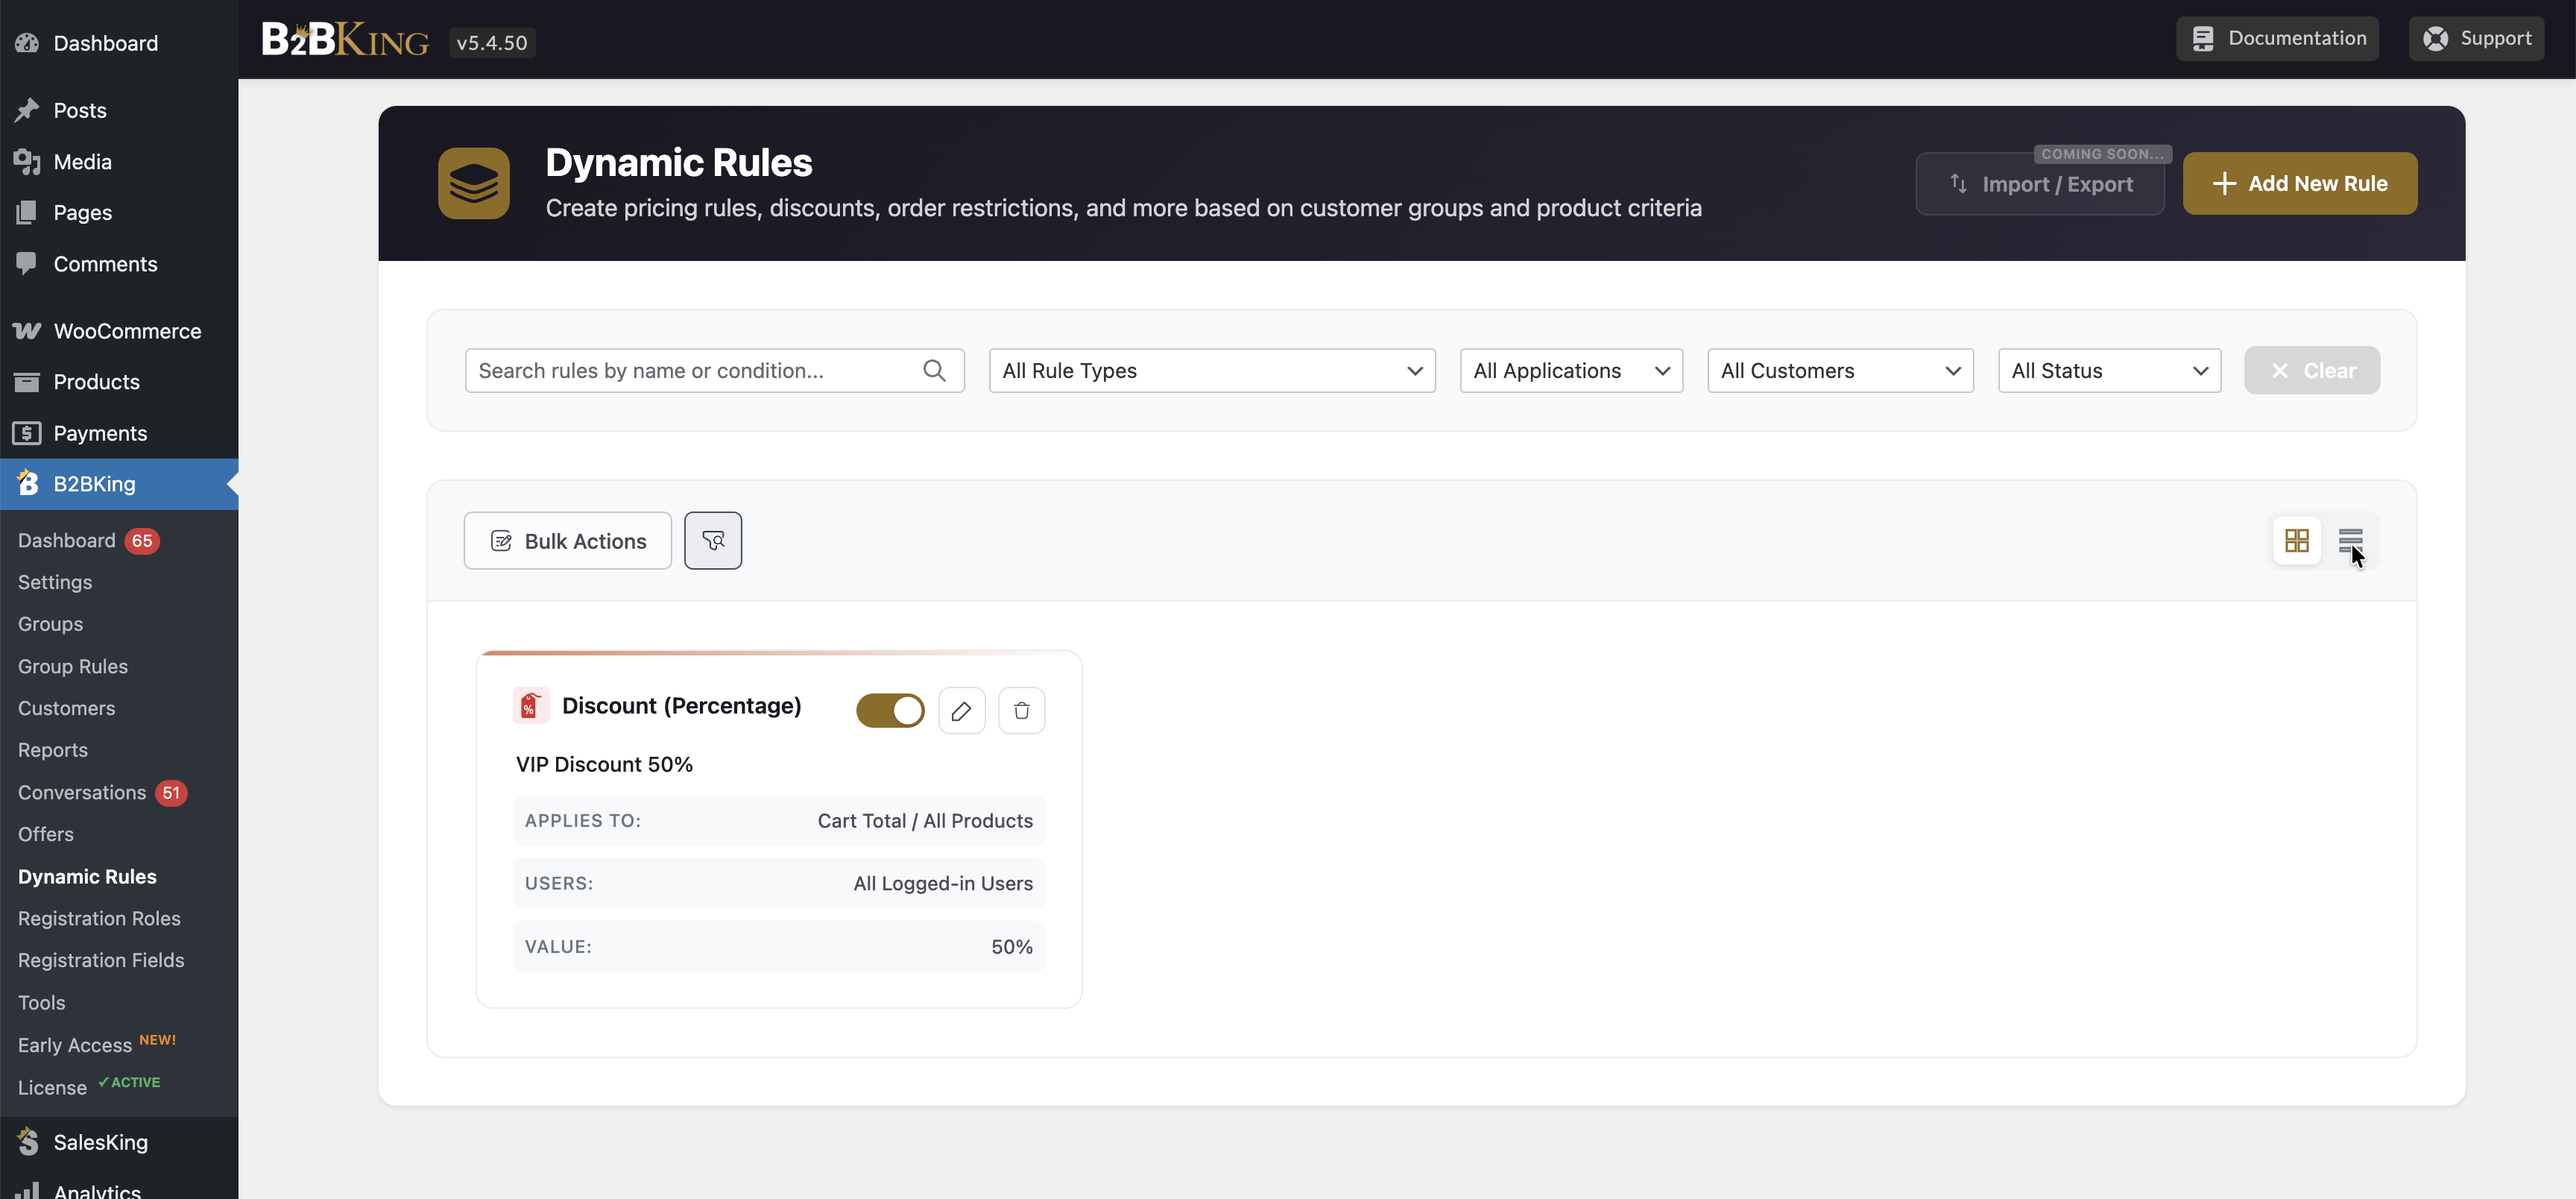Click the trash delete icon on rule card
The height and width of the screenshot is (1199, 2576).
(1021, 711)
